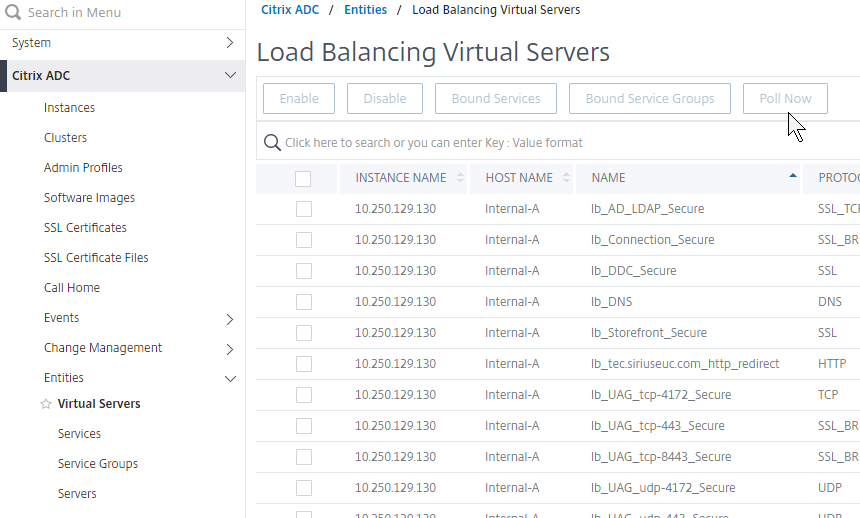Expand the System menu chevron
Screen dimensions: 860x518
(230, 43)
